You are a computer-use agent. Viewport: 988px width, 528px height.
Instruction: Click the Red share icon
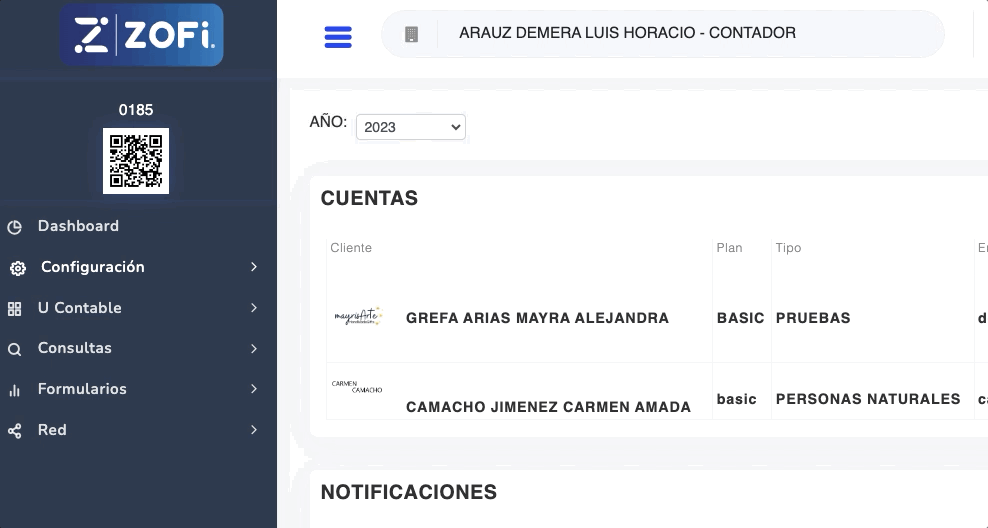tap(15, 431)
